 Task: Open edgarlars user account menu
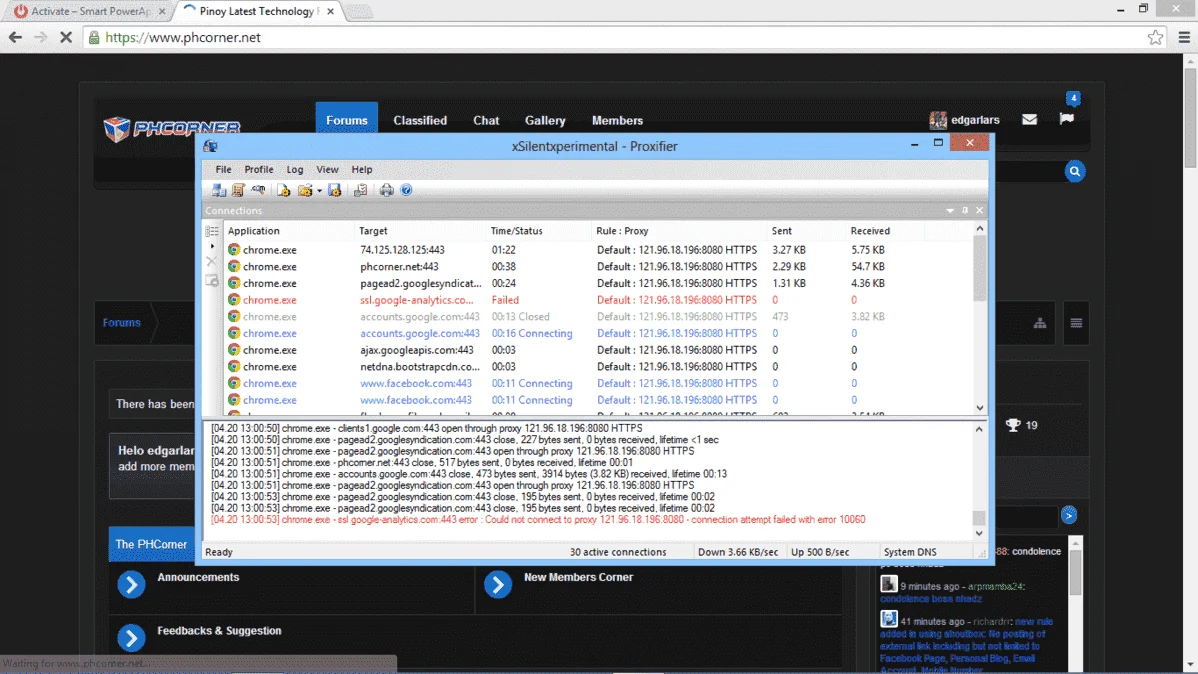(964, 120)
